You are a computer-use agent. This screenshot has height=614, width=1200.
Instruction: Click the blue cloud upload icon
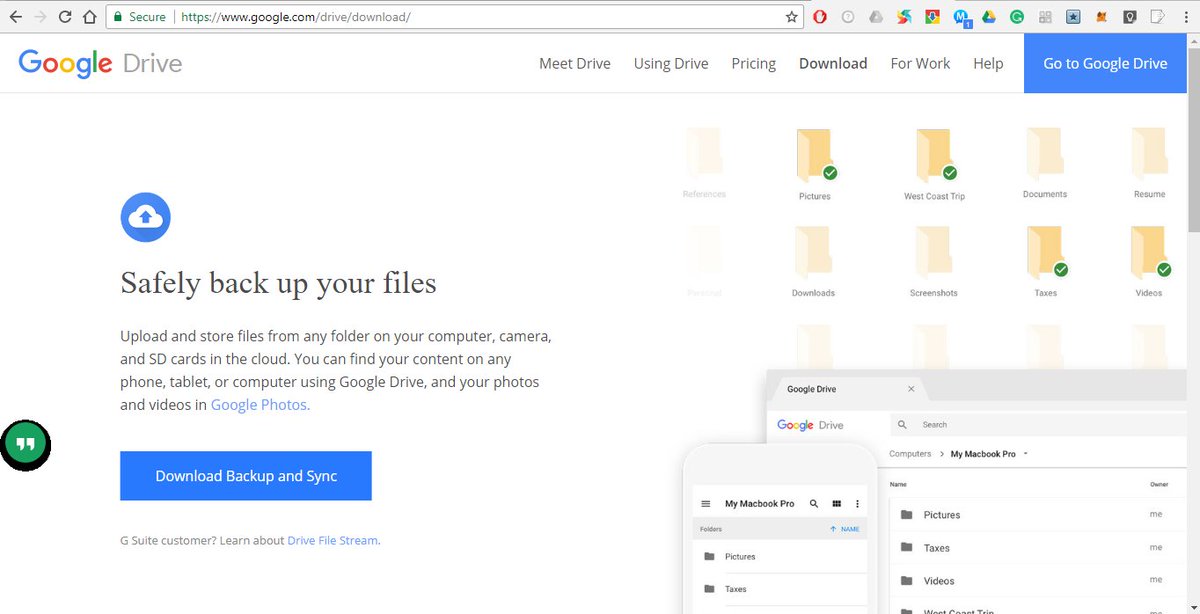point(146,217)
